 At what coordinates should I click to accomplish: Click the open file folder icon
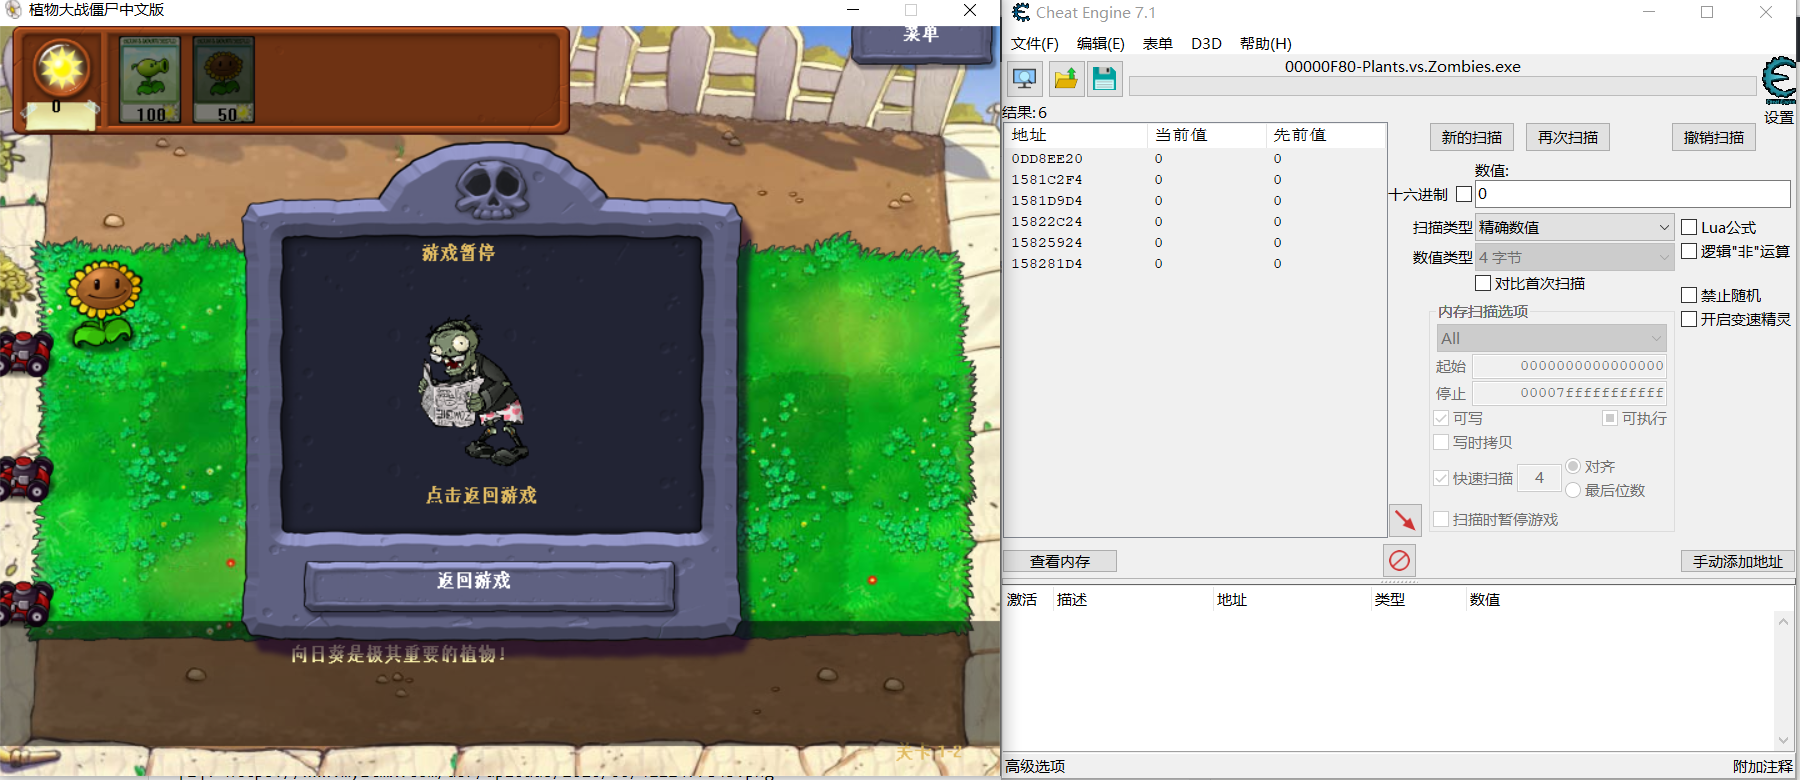point(1066,79)
